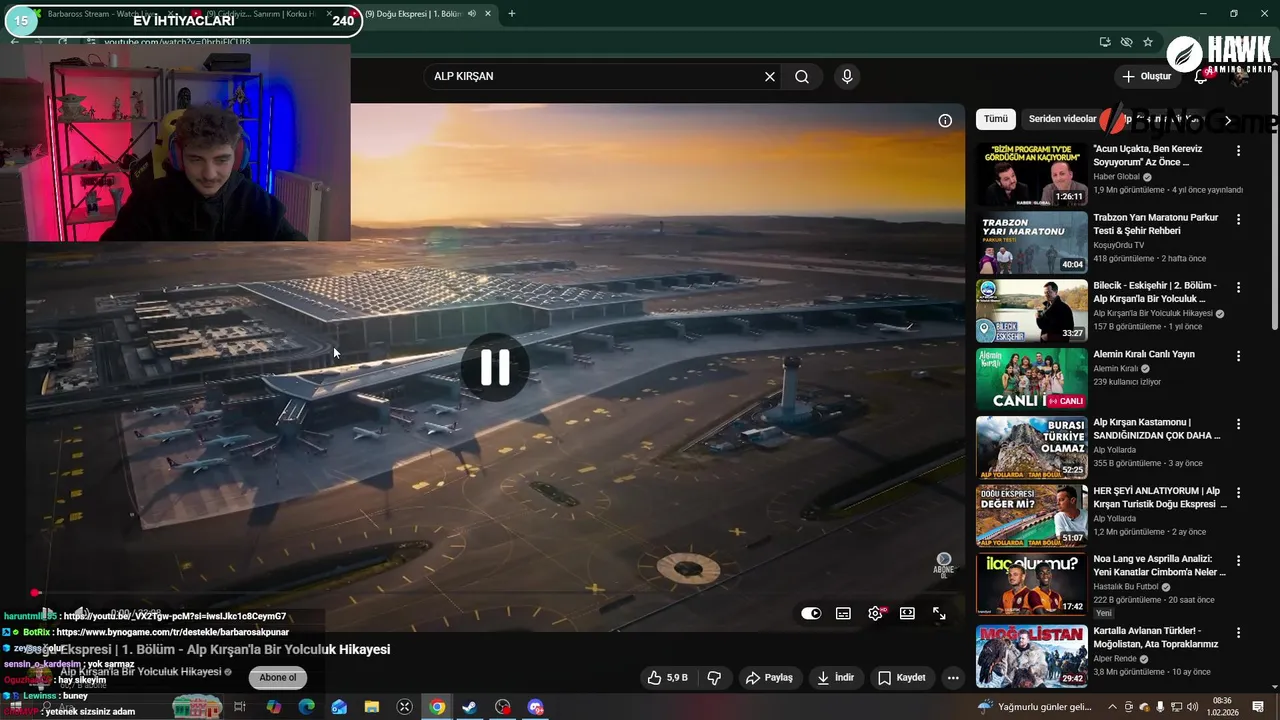Bookmark this page with star icon
Image resolution: width=1280 pixels, height=720 pixels.
point(1148,42)
